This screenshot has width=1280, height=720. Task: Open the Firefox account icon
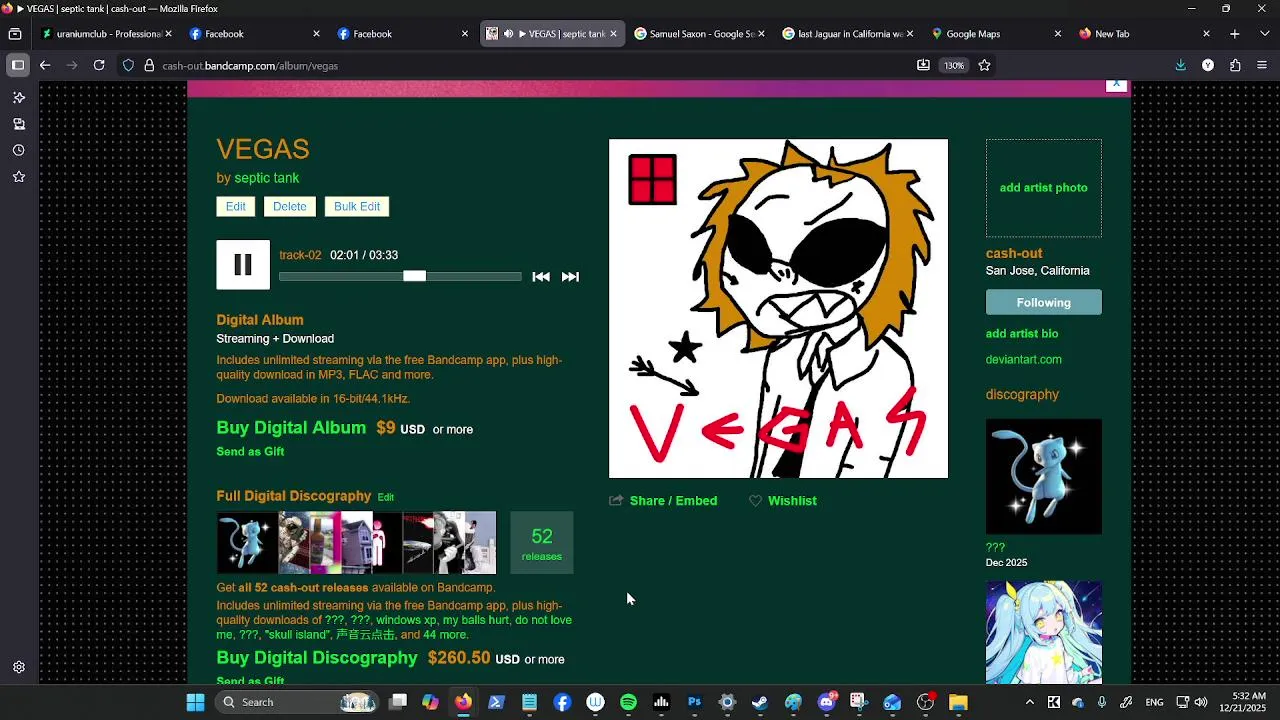tap(1208, 65)
